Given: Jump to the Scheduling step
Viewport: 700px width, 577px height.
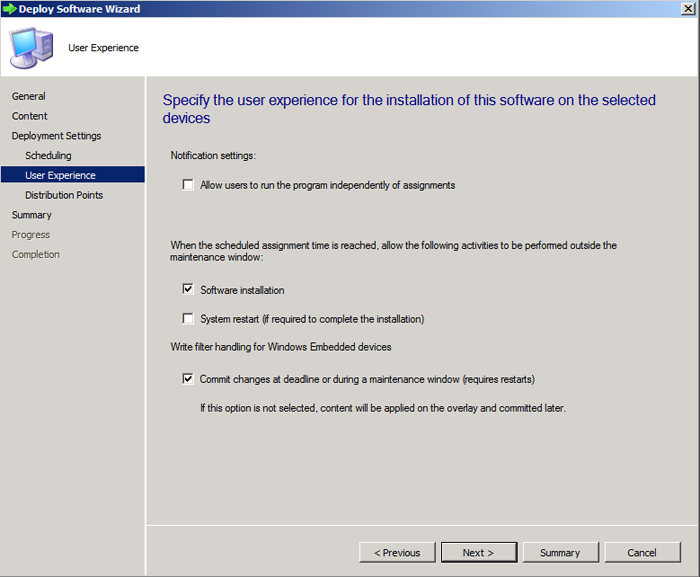Looking at the screenshot, I should coord(48,156).
